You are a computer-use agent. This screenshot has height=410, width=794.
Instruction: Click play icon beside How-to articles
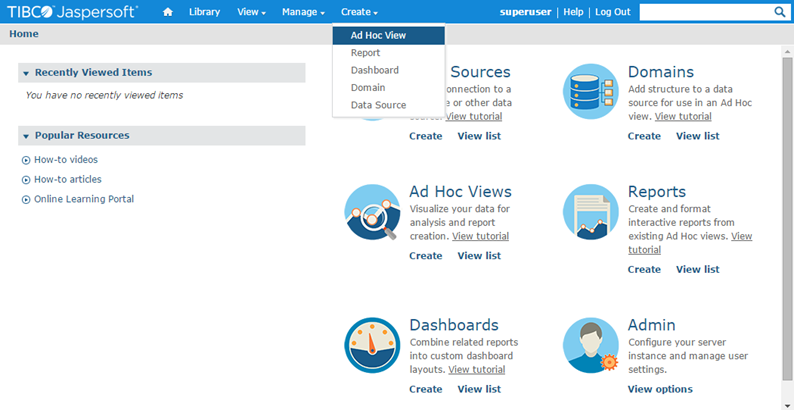pyautogui.click(x=26, y=180)
